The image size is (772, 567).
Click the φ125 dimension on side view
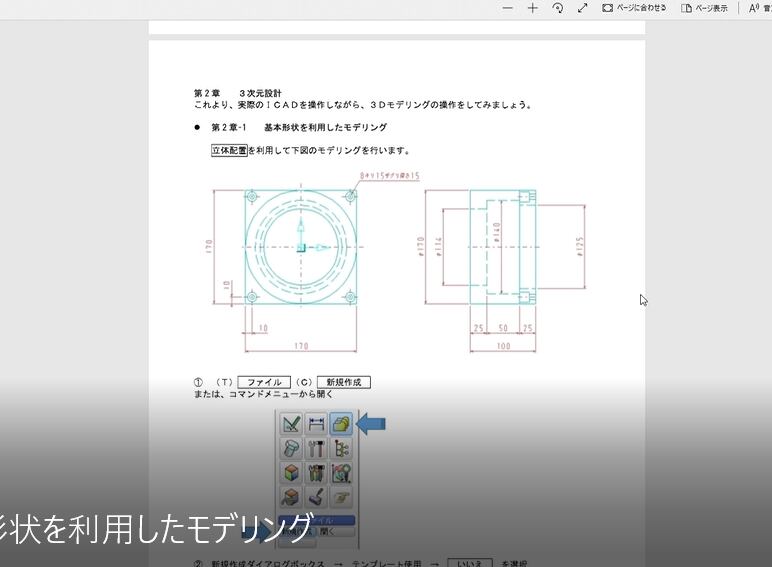pyautogui.click(x=580, y=247)
